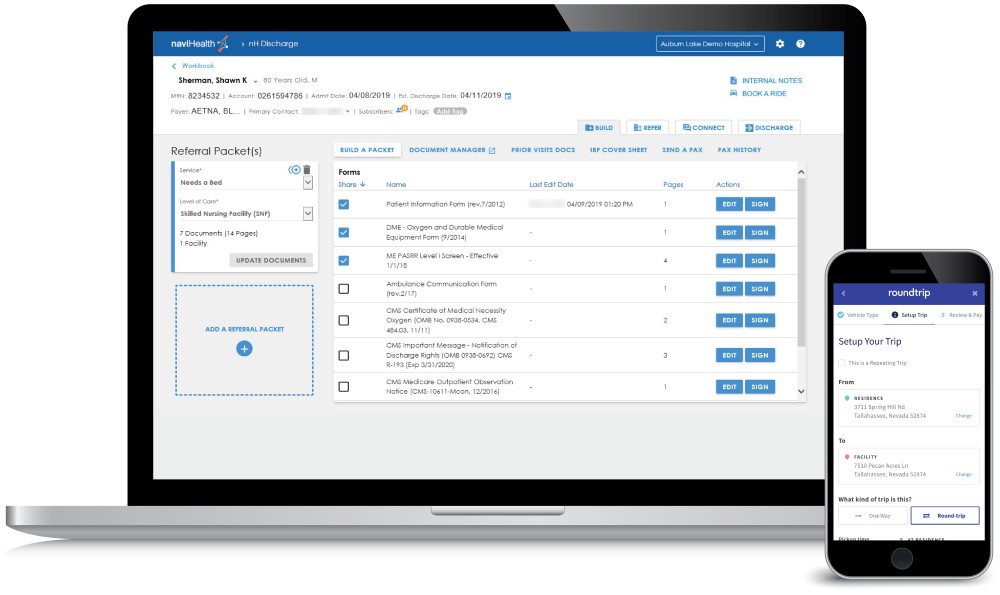1000x595 pixels.
Task: Select the BUILD A PACKET subtab
Action: (367, 150)
